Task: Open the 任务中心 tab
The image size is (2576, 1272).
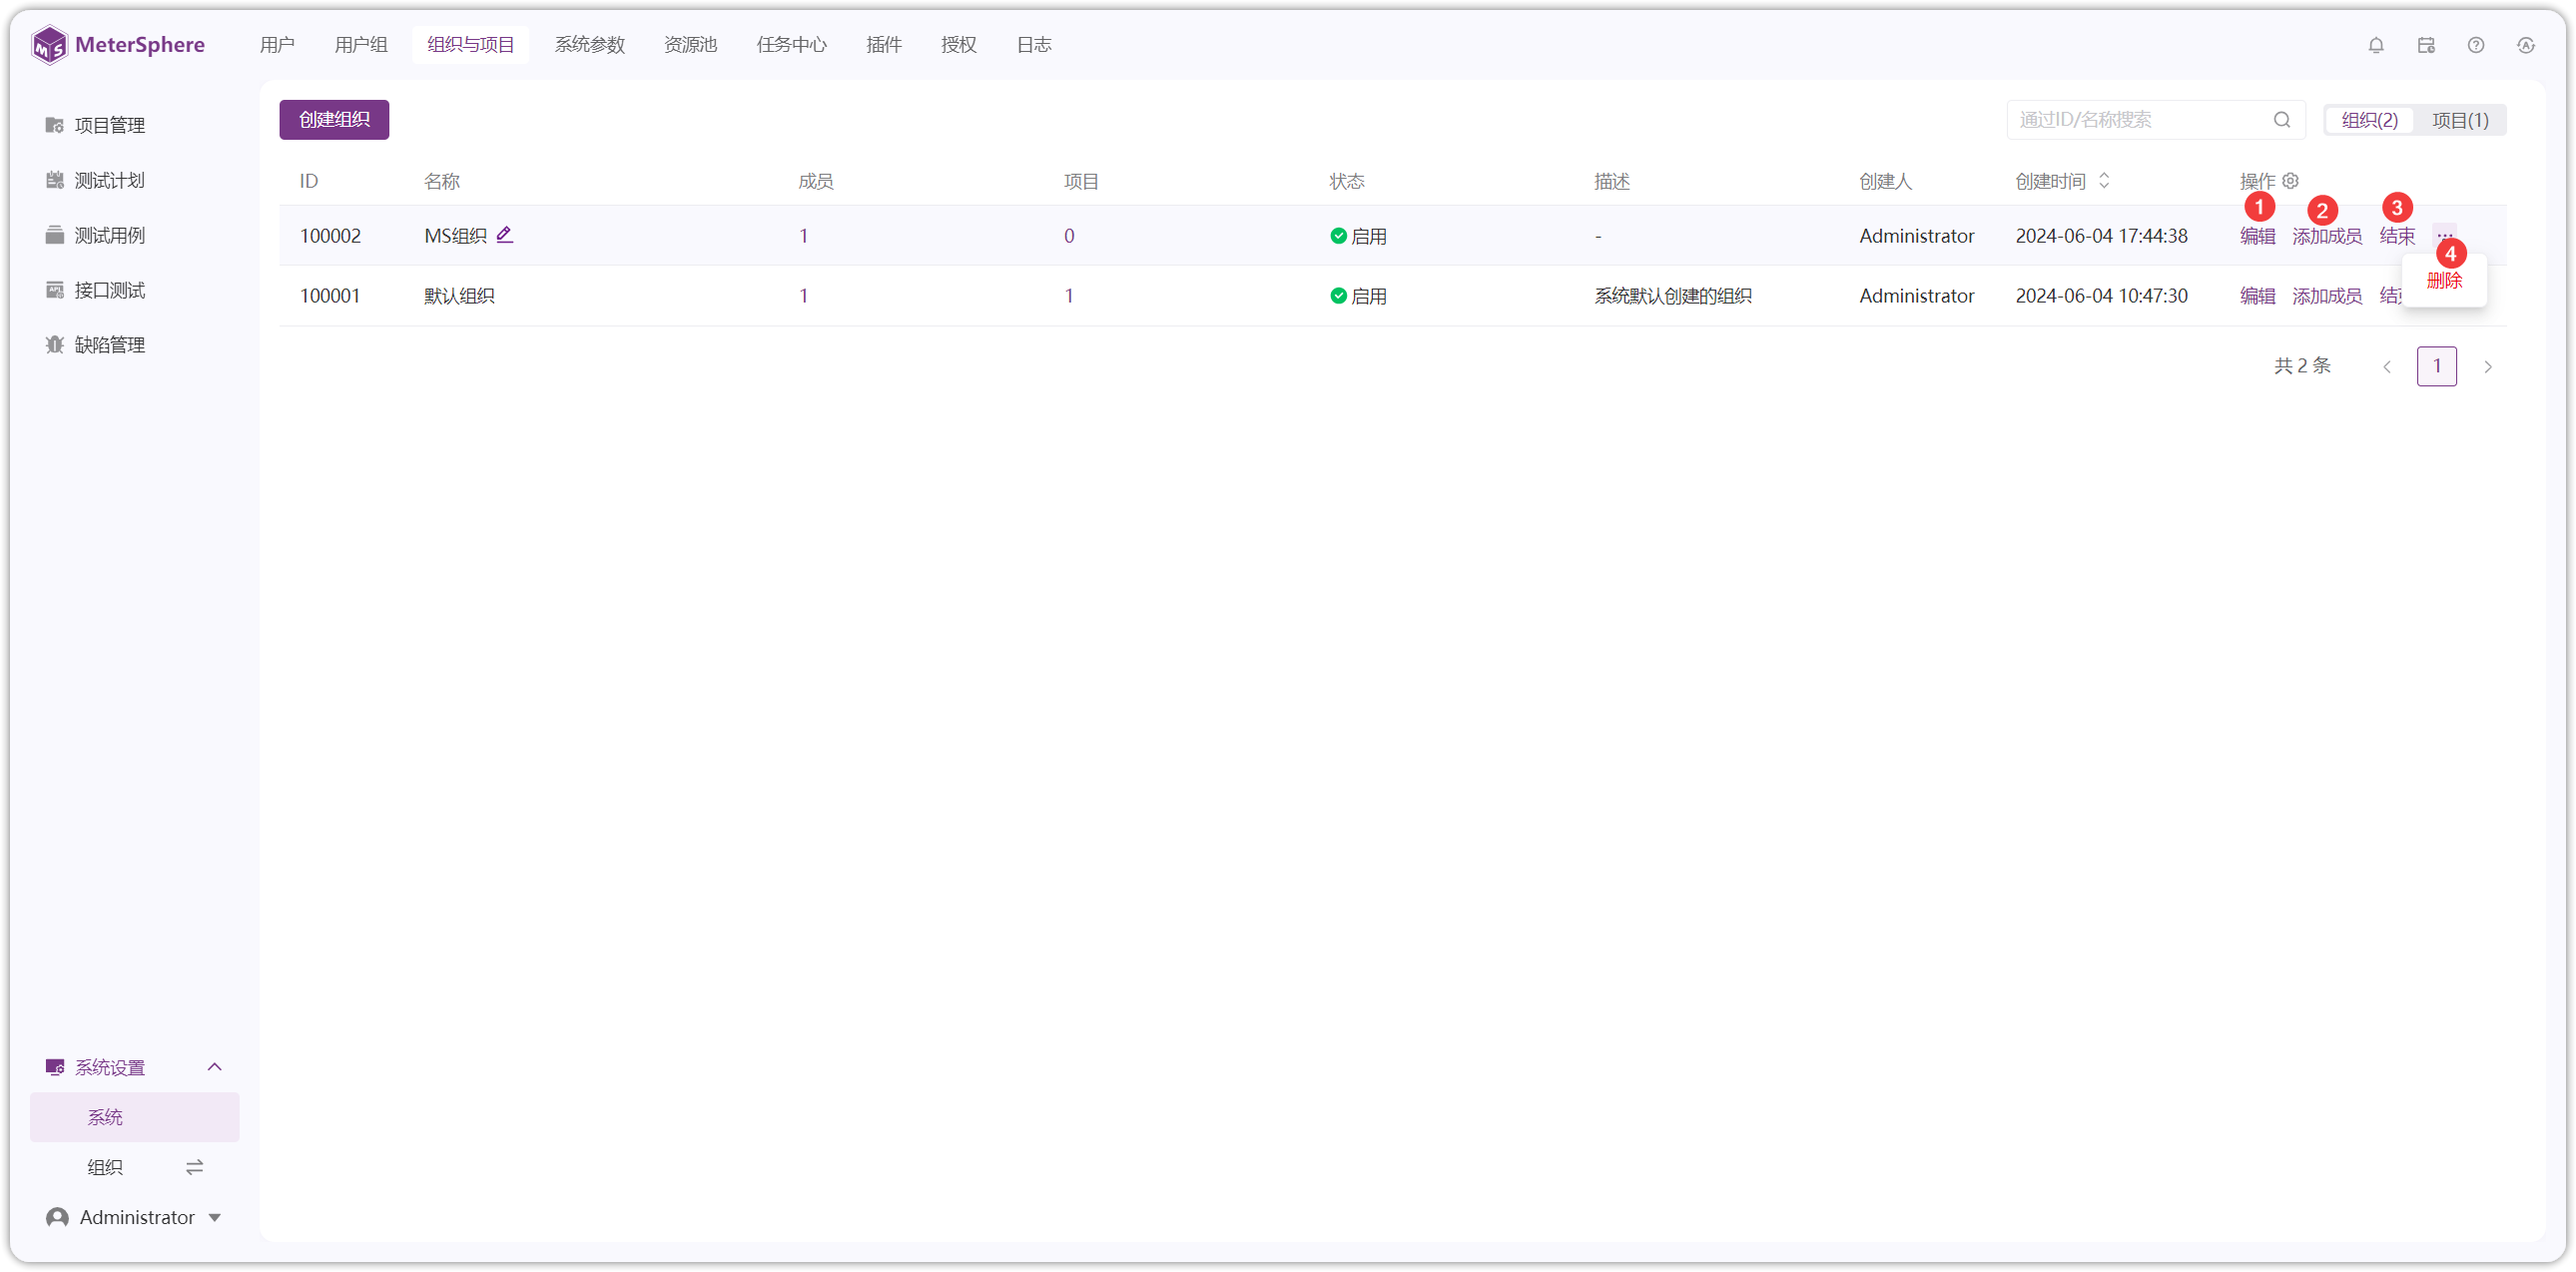Action: coord(792,45)
